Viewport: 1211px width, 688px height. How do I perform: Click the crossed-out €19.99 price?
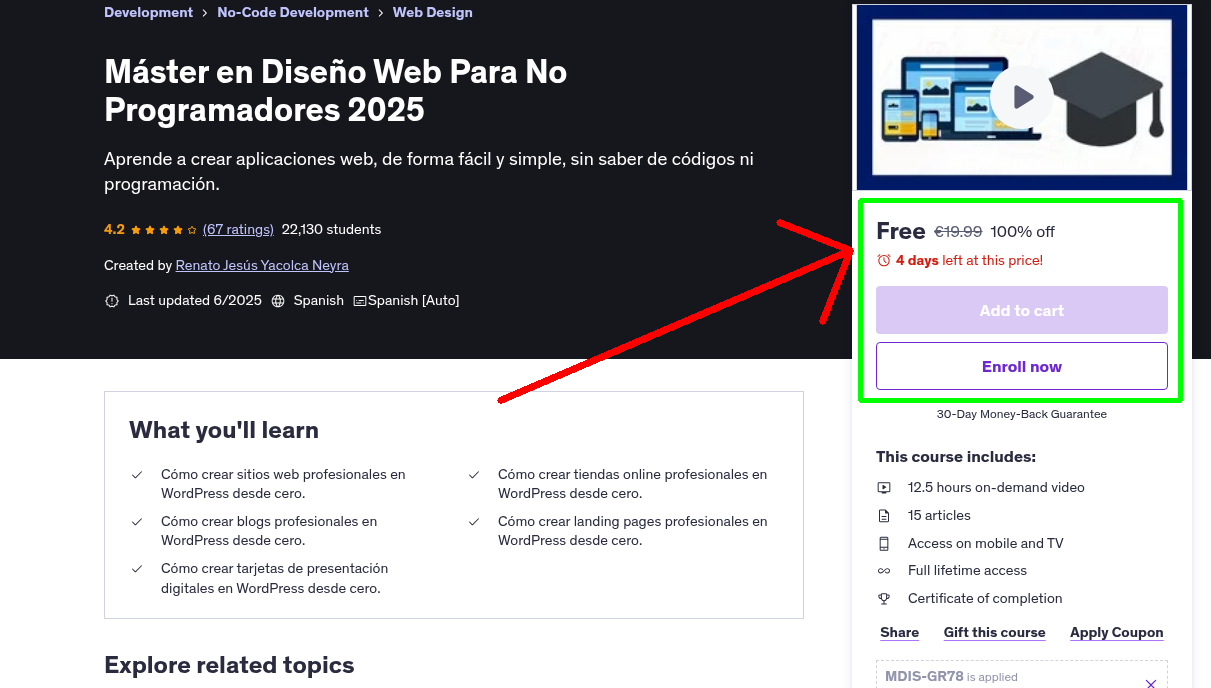[x=958, y=232]
